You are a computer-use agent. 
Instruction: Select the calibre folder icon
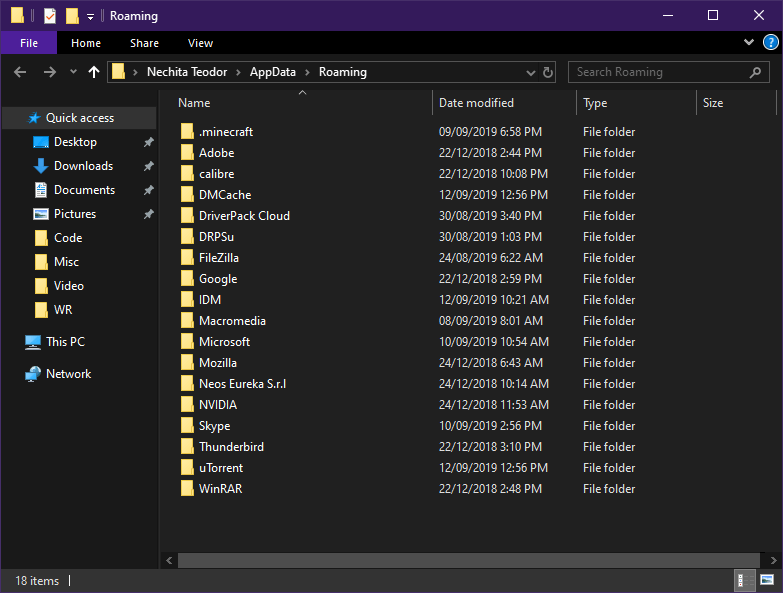pos(187,173)
